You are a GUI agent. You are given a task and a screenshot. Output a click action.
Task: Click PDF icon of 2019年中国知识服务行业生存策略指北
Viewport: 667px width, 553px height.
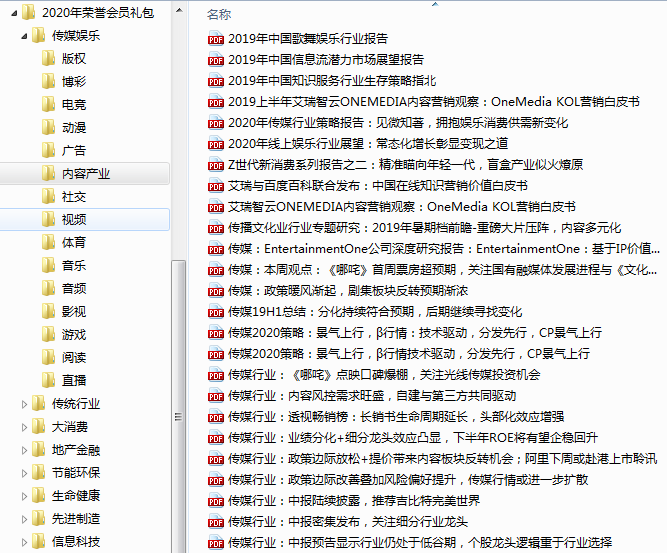click(216, 80)
